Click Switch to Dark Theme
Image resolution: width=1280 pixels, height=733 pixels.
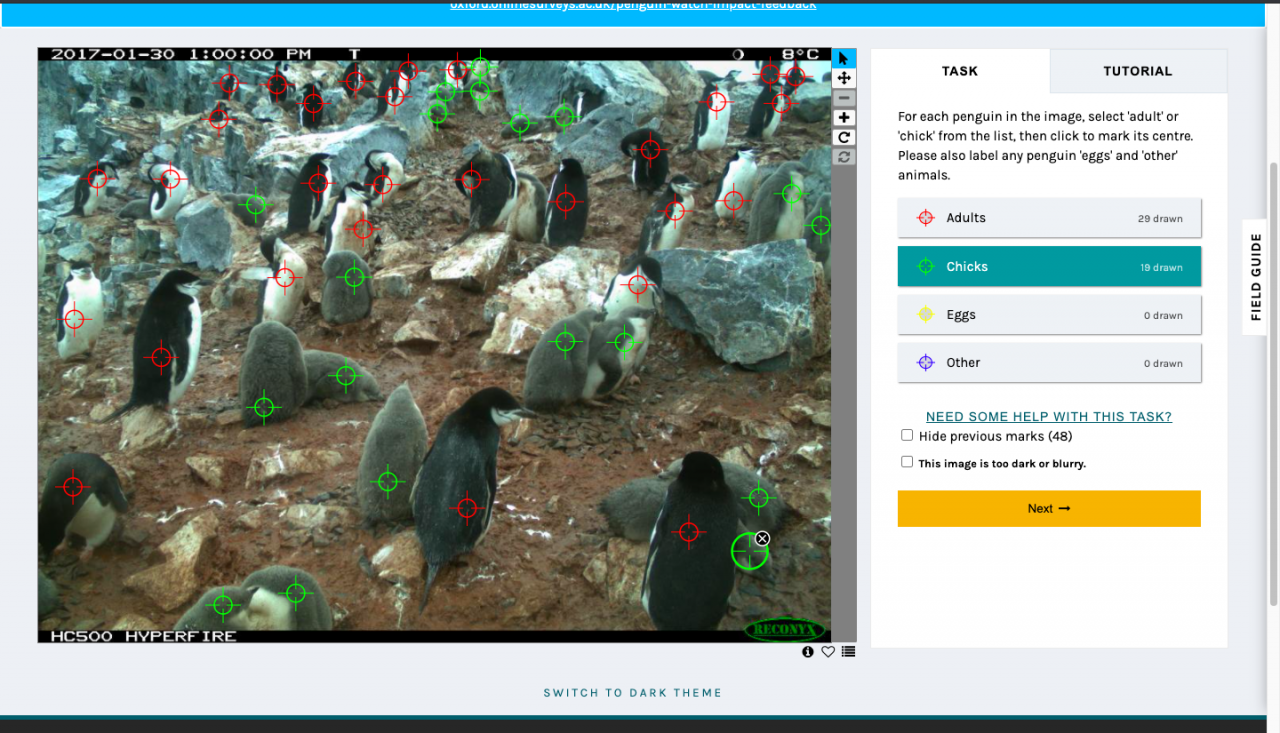click(x=633, y=693)
